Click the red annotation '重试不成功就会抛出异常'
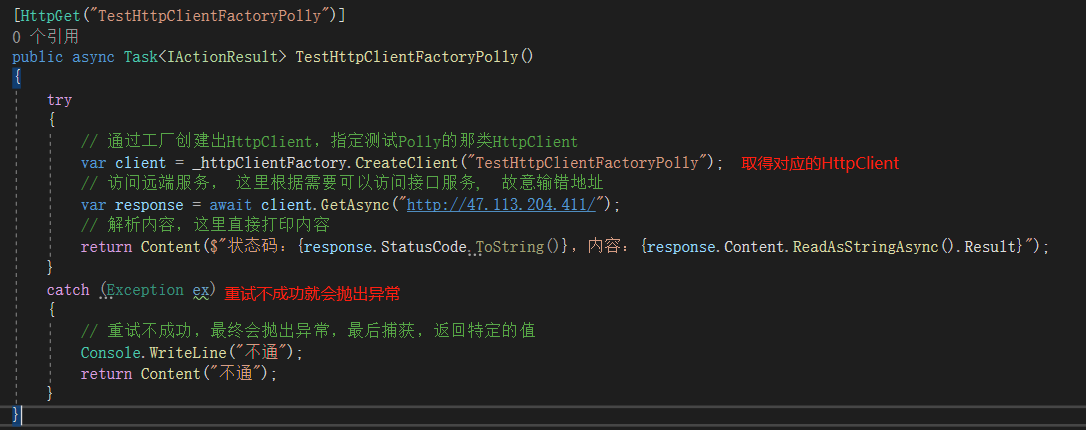 click(x=312, y=294)
